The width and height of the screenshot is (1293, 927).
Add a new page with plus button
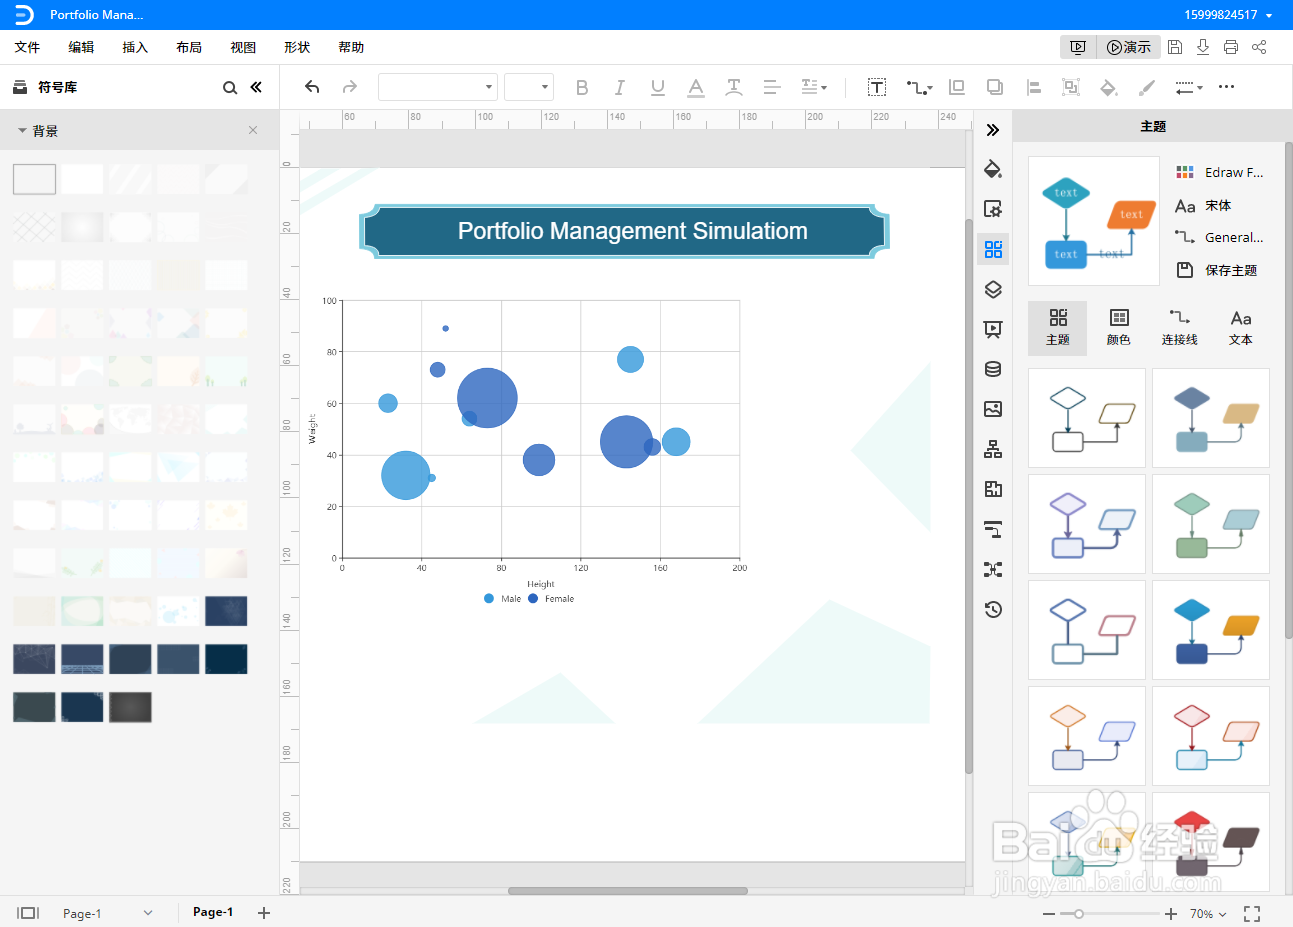point(264,912)
